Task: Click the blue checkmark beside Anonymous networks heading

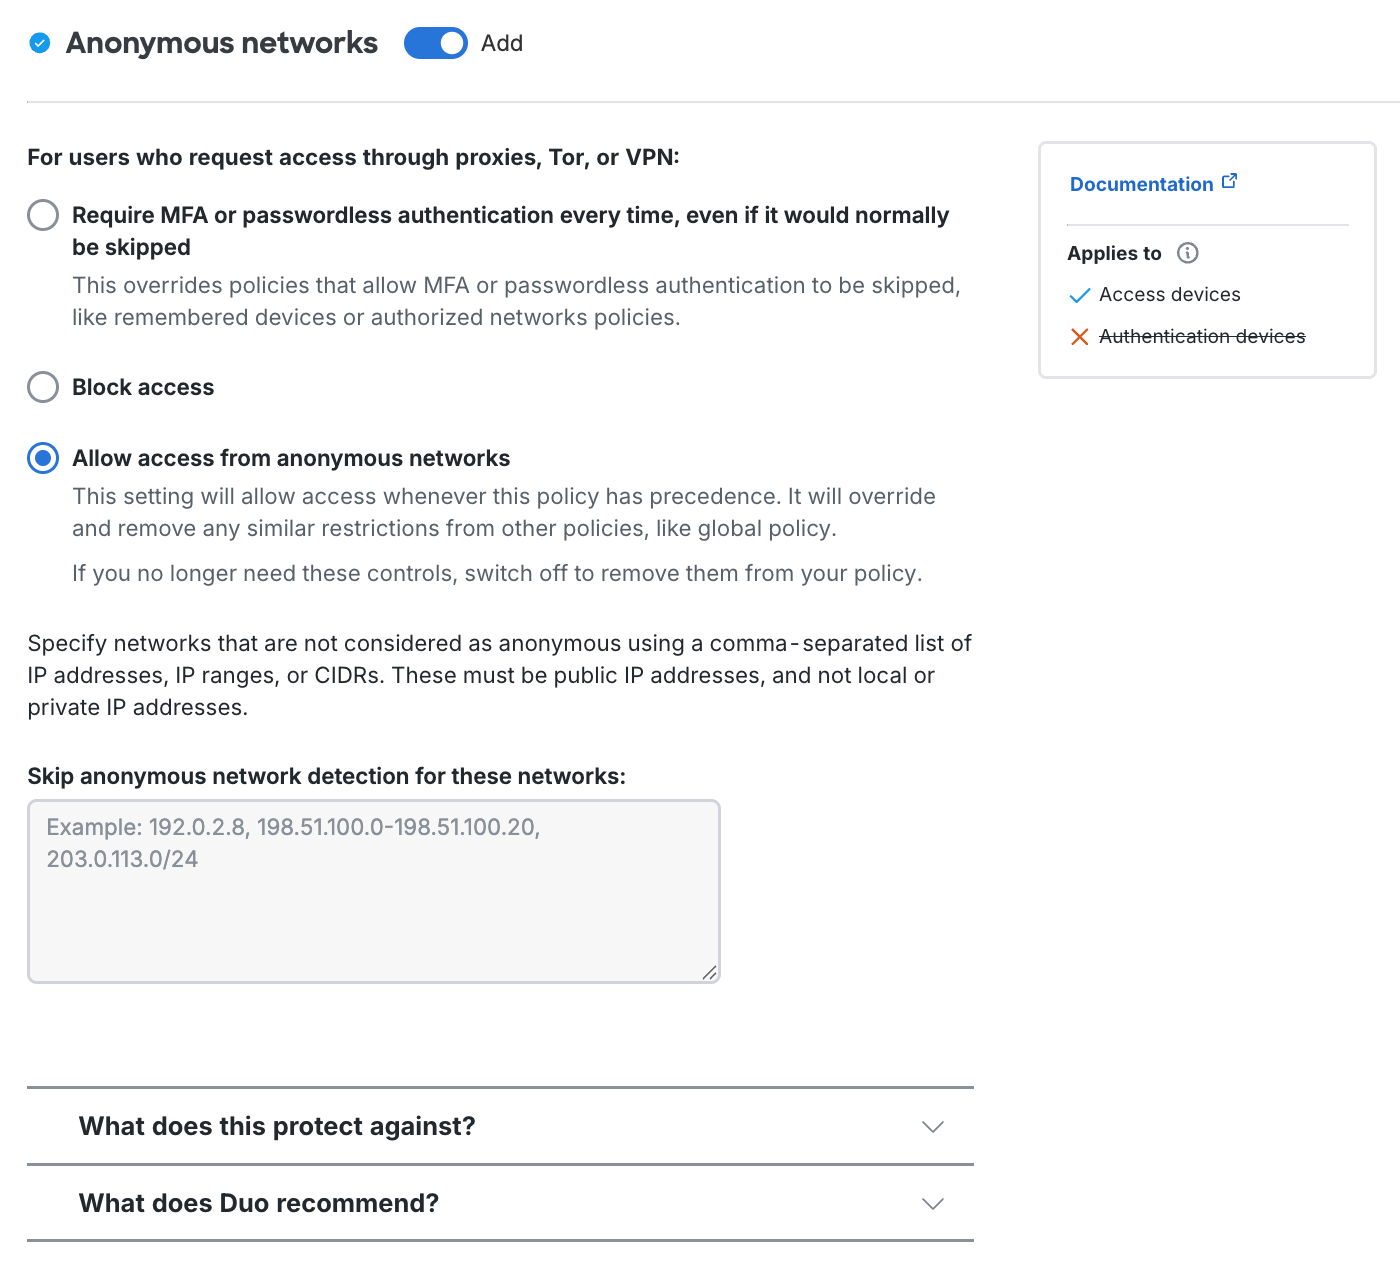Action: pyautogui.click(x=40, y=43)
